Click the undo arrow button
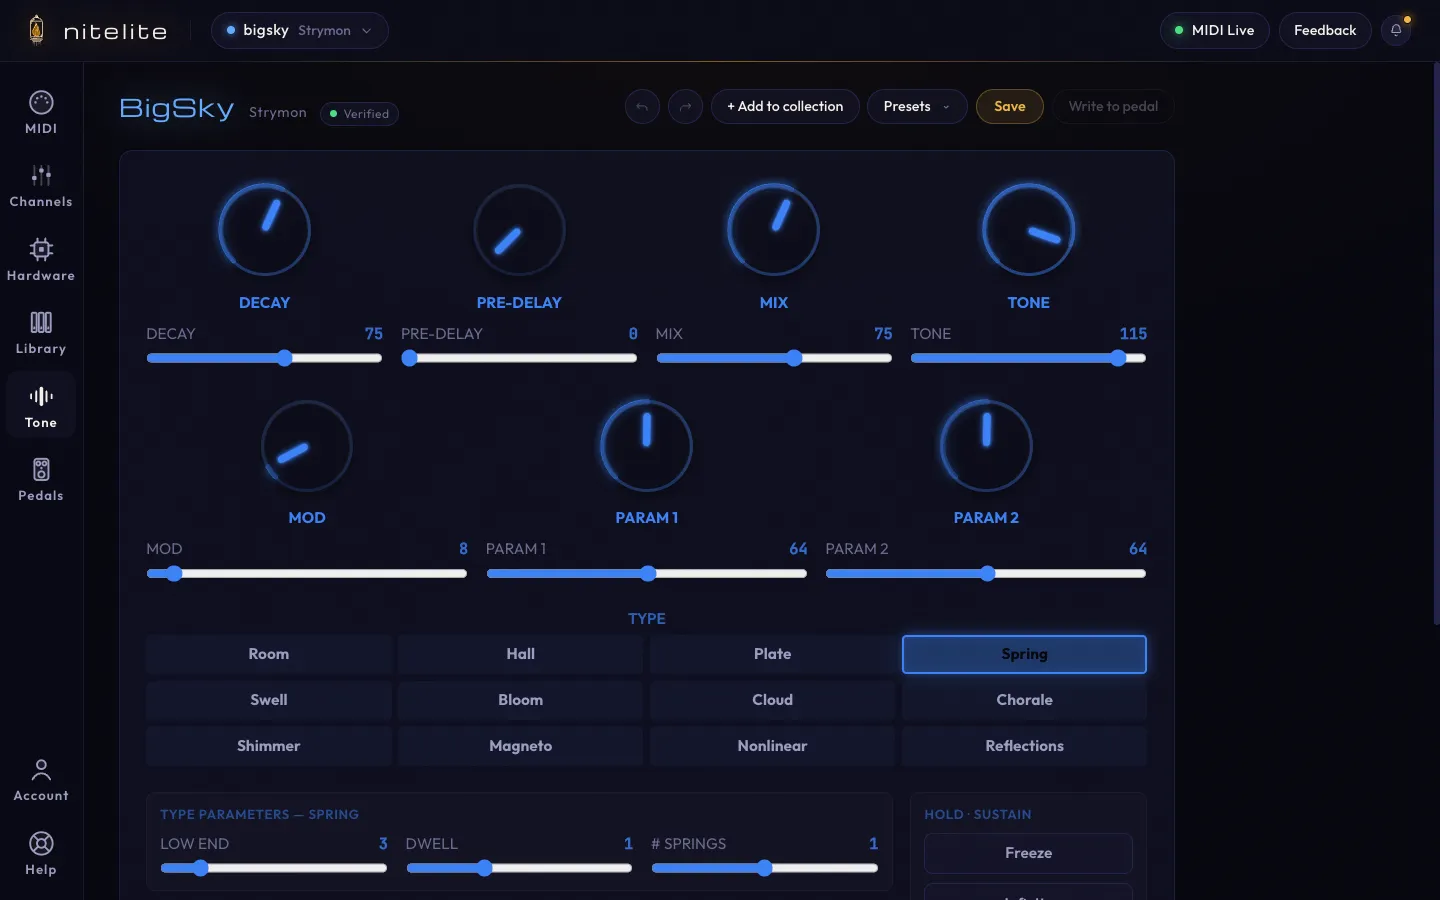Viewport: 1440px width, 900px height. [642, 106]
